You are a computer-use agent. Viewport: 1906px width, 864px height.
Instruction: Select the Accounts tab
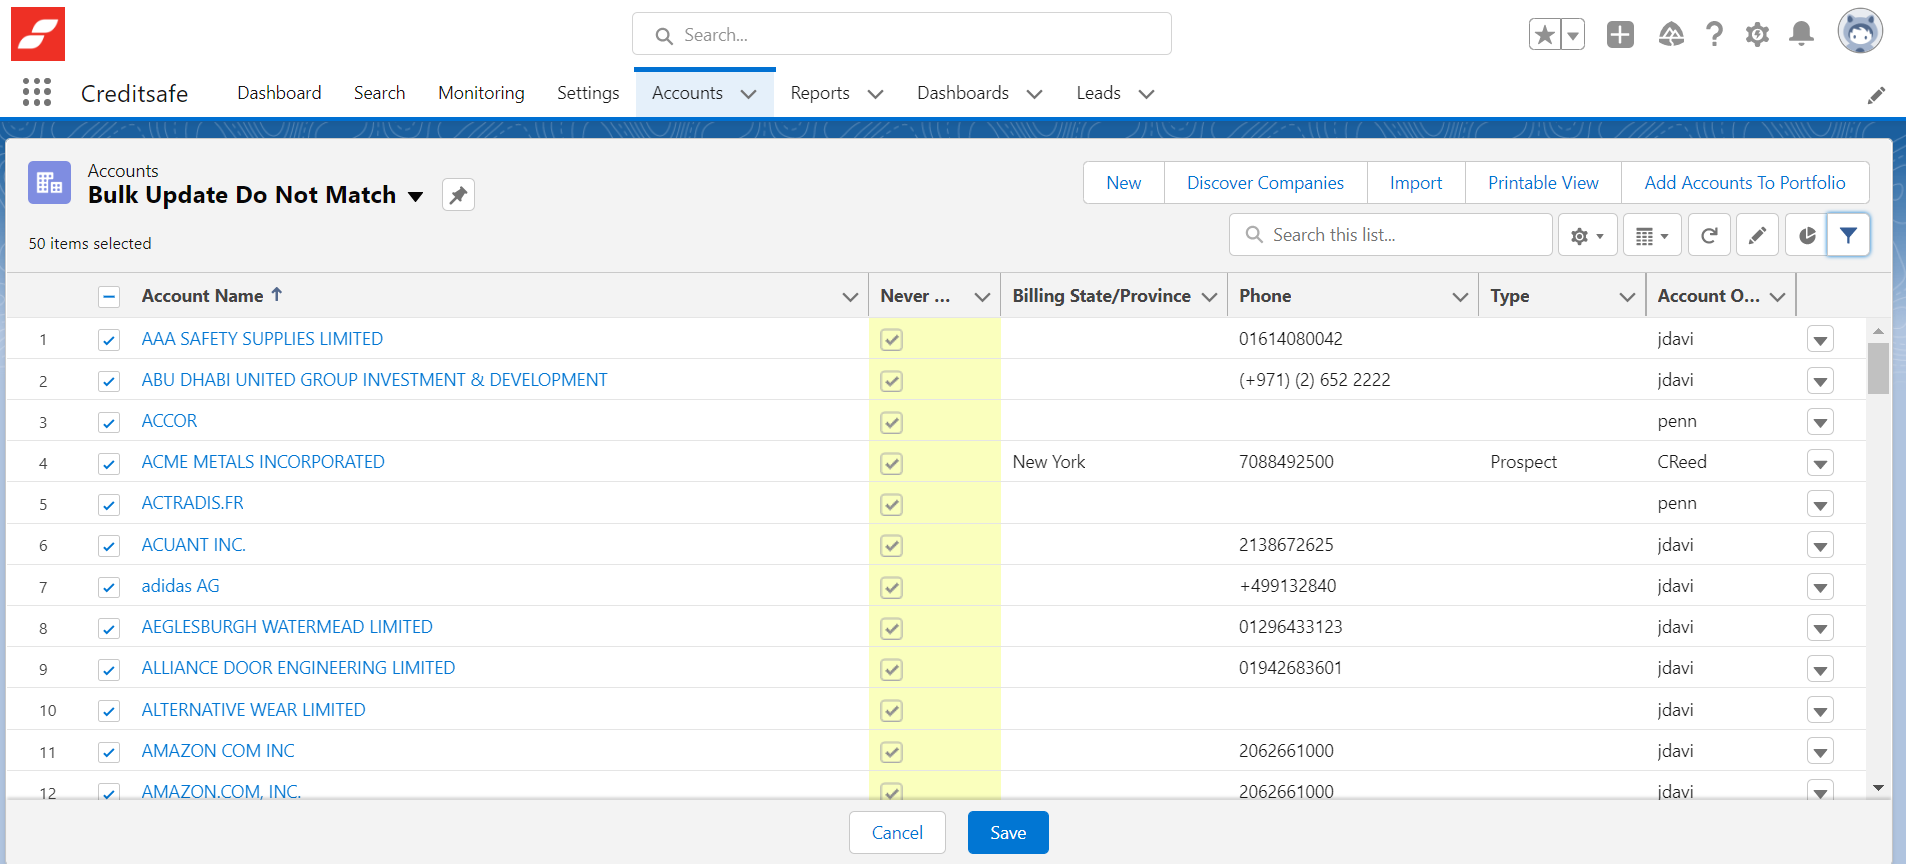pyautogui.click(x=687, y=93)
